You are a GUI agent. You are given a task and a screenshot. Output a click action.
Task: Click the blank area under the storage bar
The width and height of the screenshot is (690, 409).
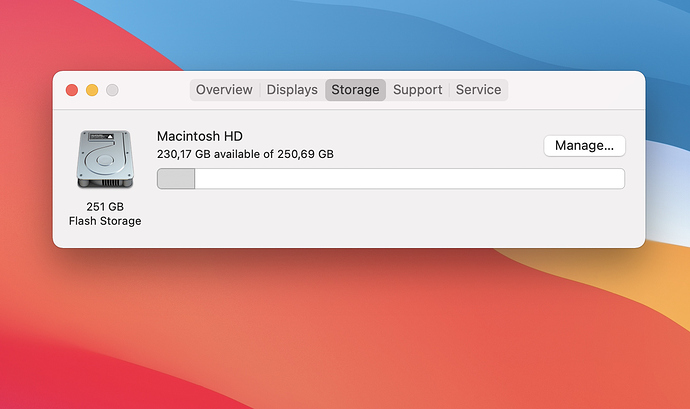pos(391,218)
